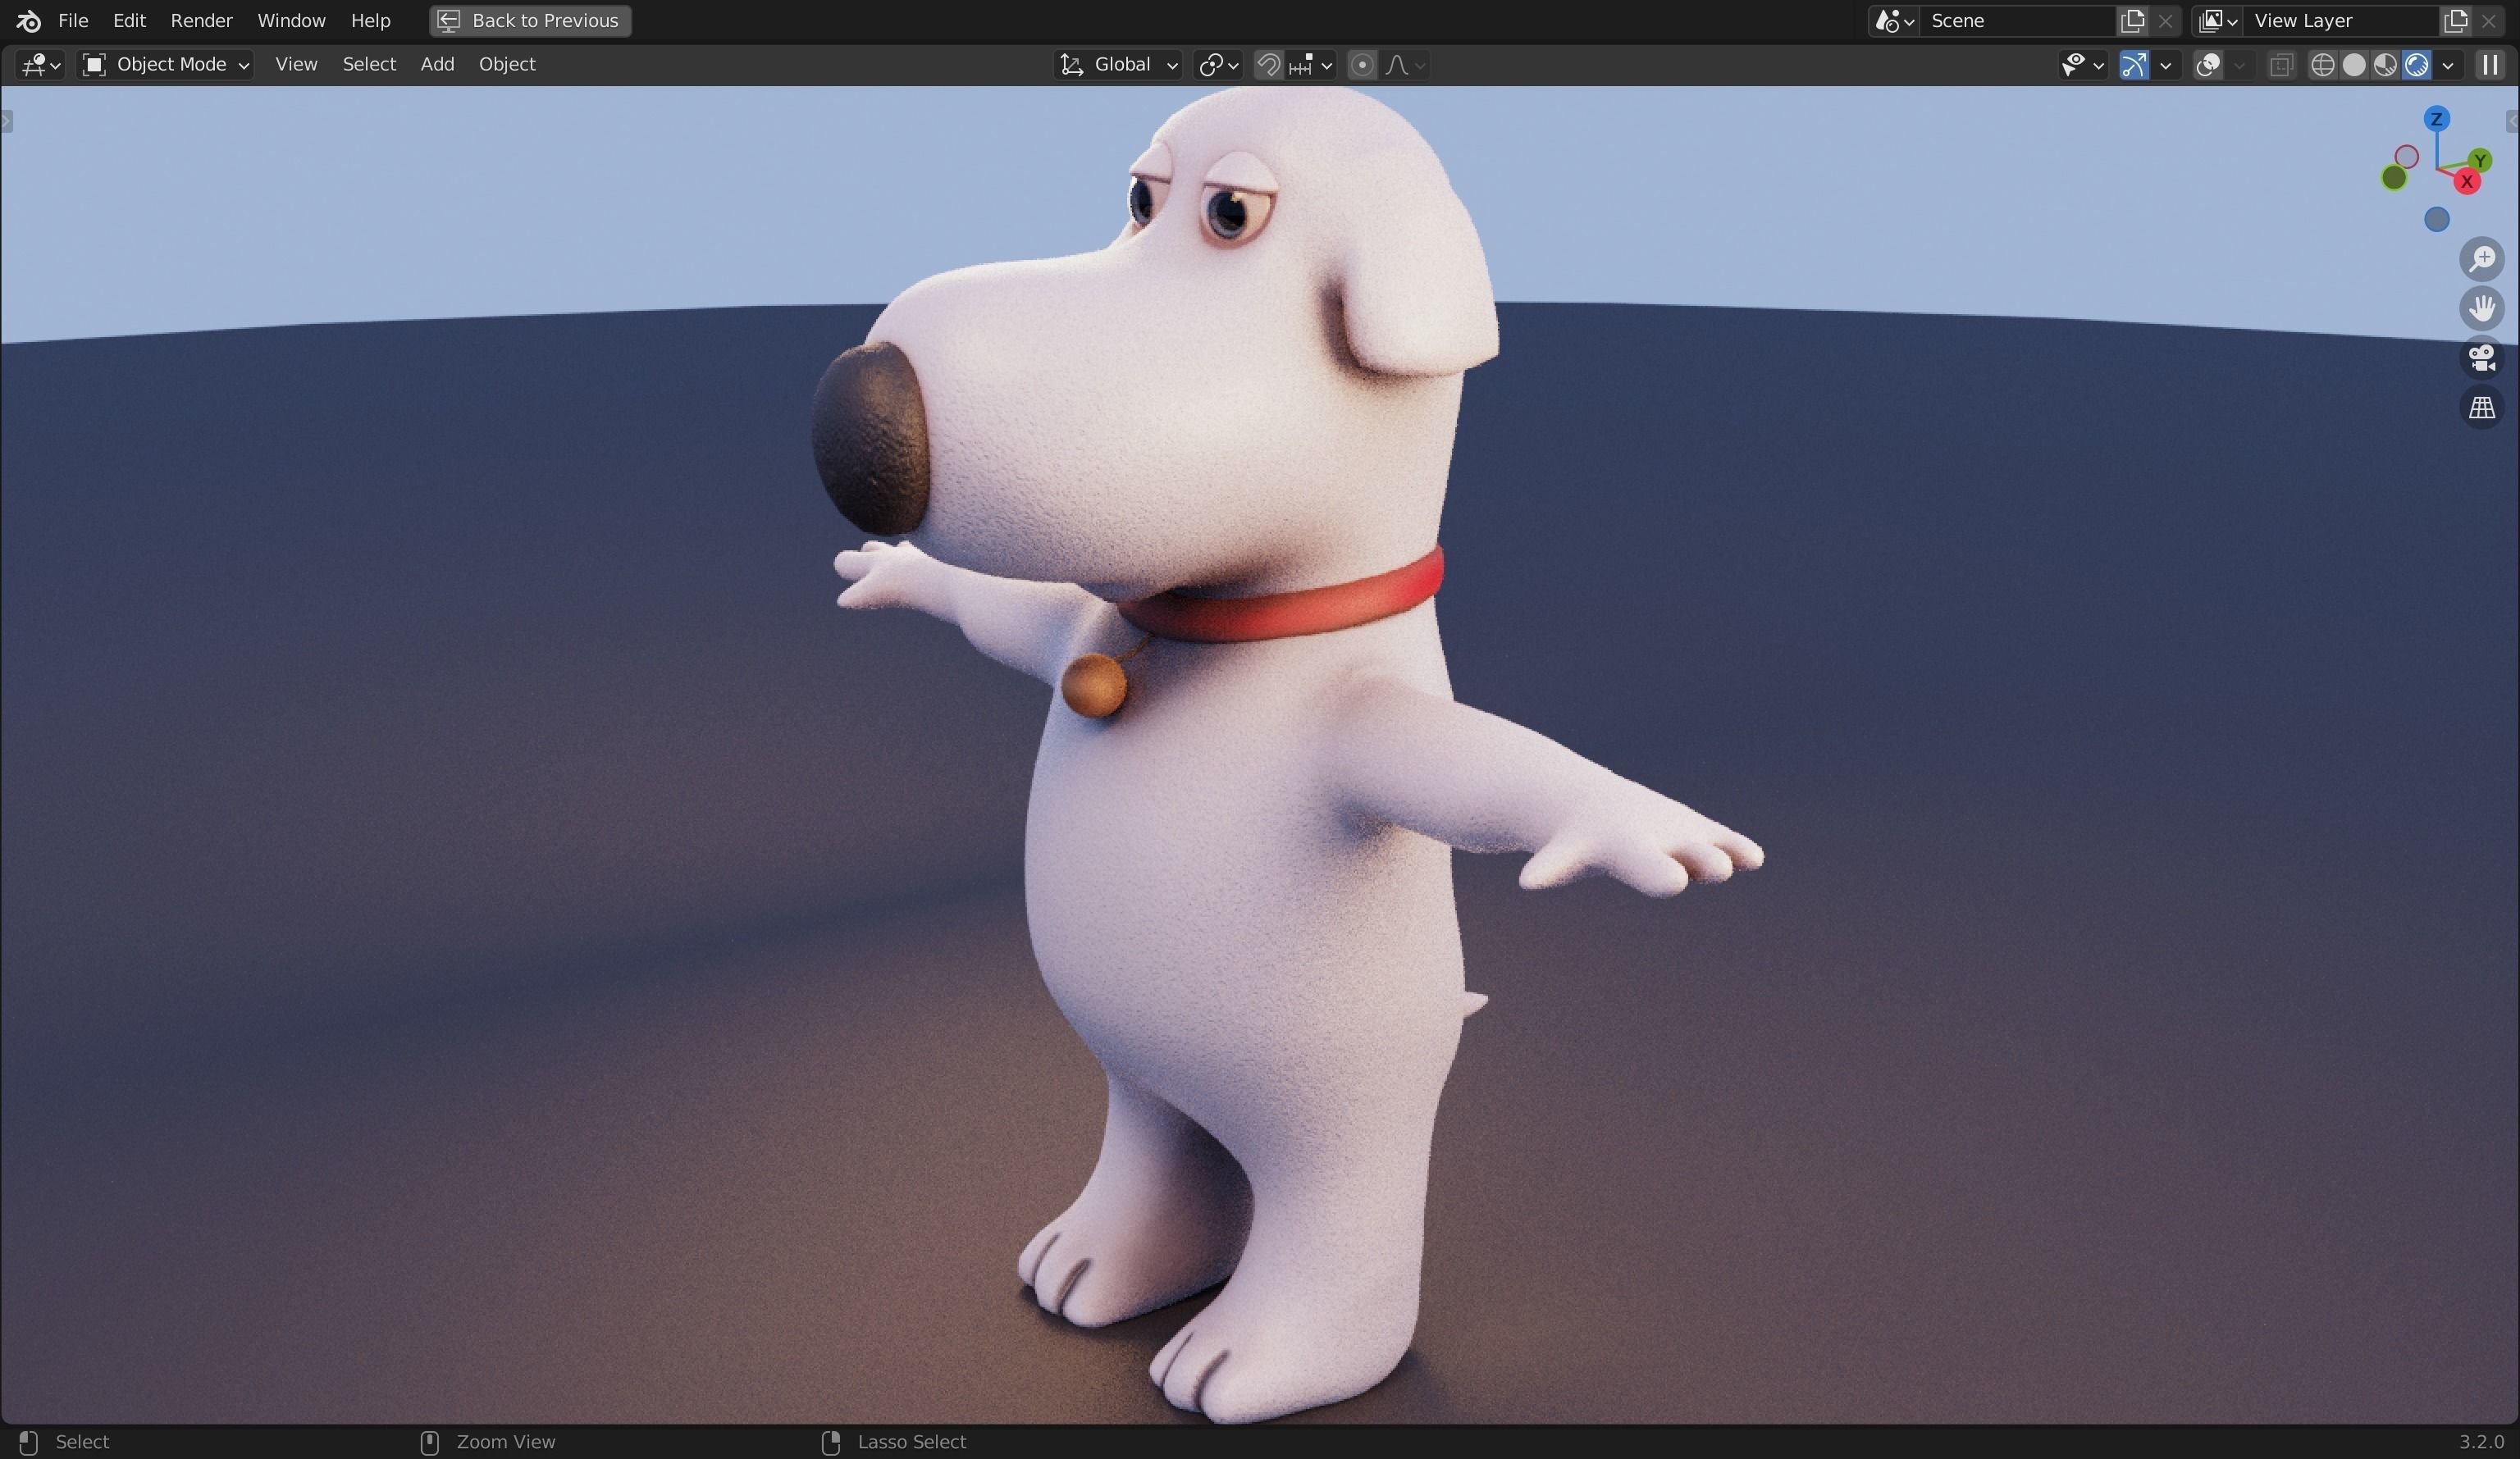This screenshot has height=1459, width=2520.
Task: Open the Object menu in viewport header
Action: coord(507,65)
